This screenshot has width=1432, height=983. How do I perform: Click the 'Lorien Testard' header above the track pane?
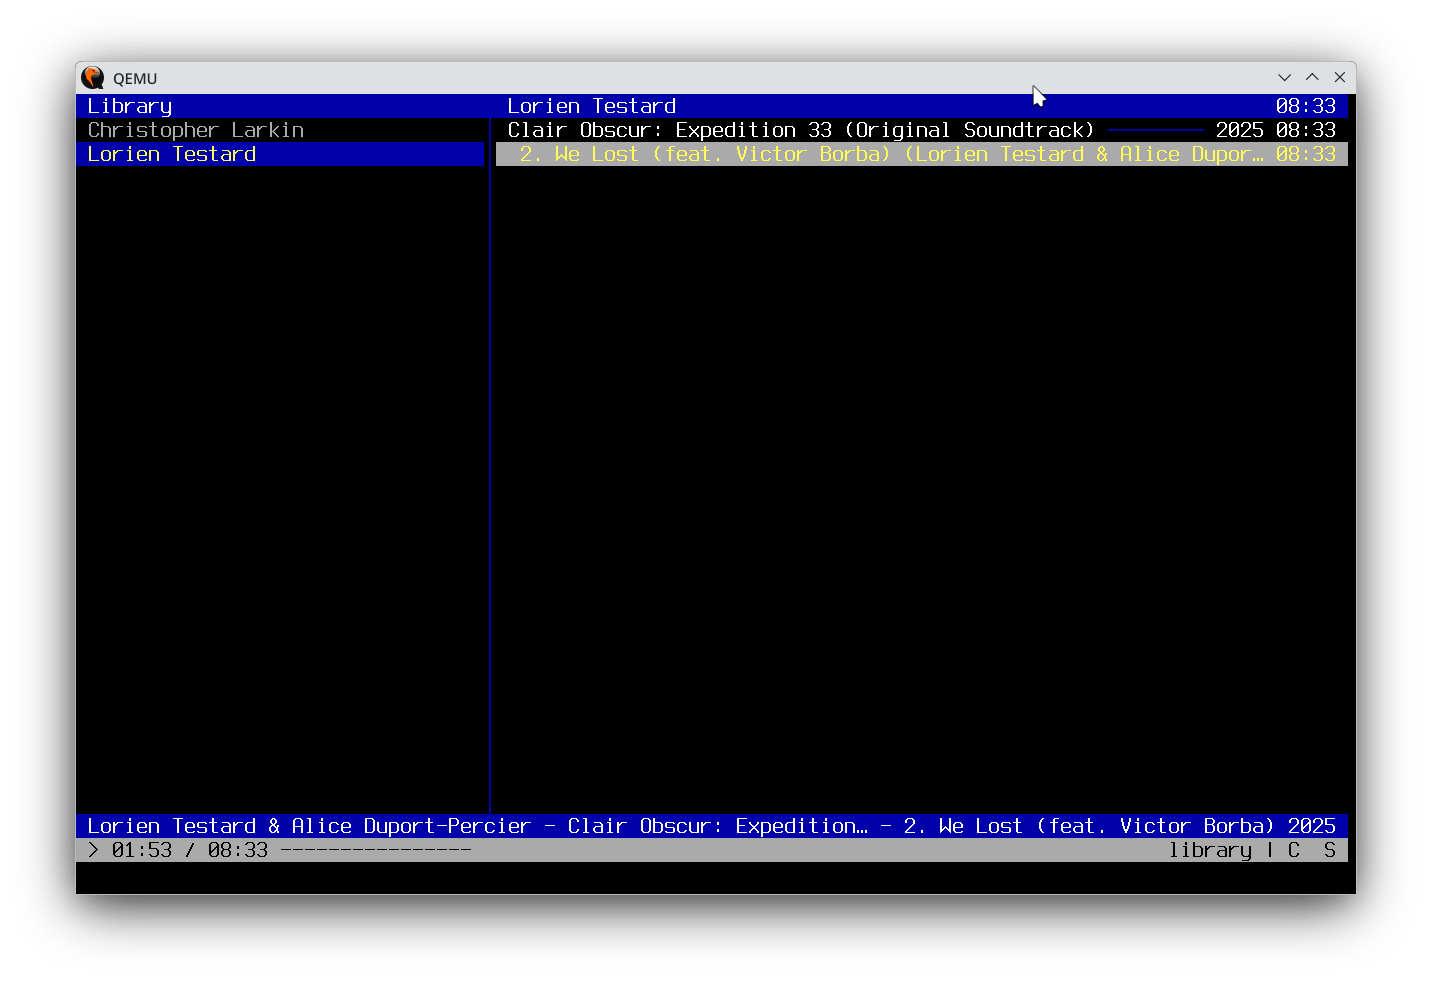[x=592, y=106]
